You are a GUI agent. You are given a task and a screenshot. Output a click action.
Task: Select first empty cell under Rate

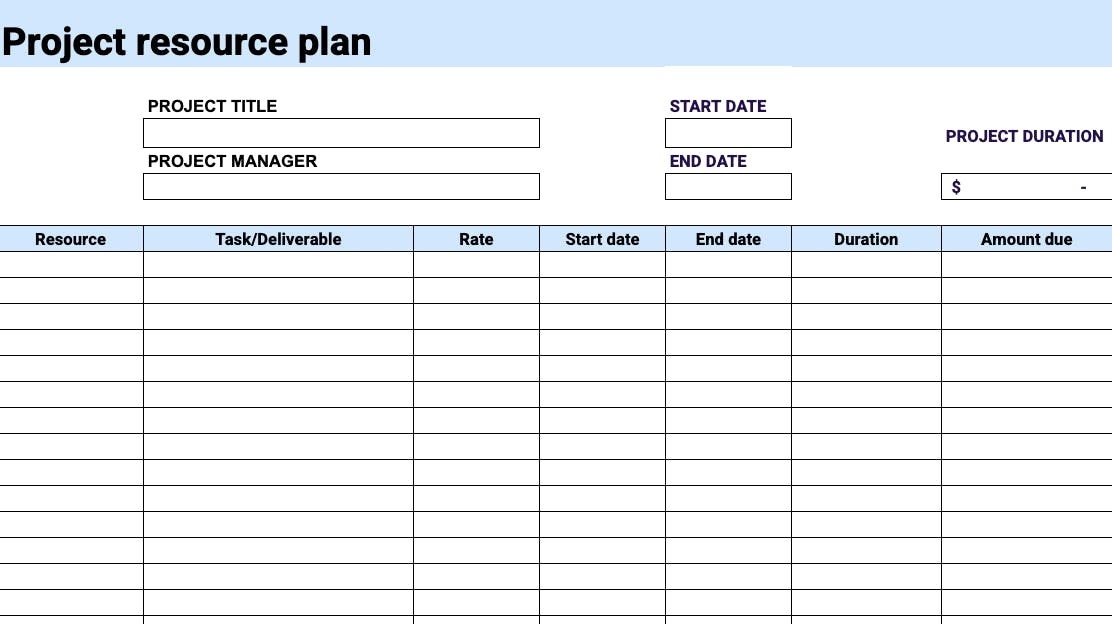(x=476, y=264)
